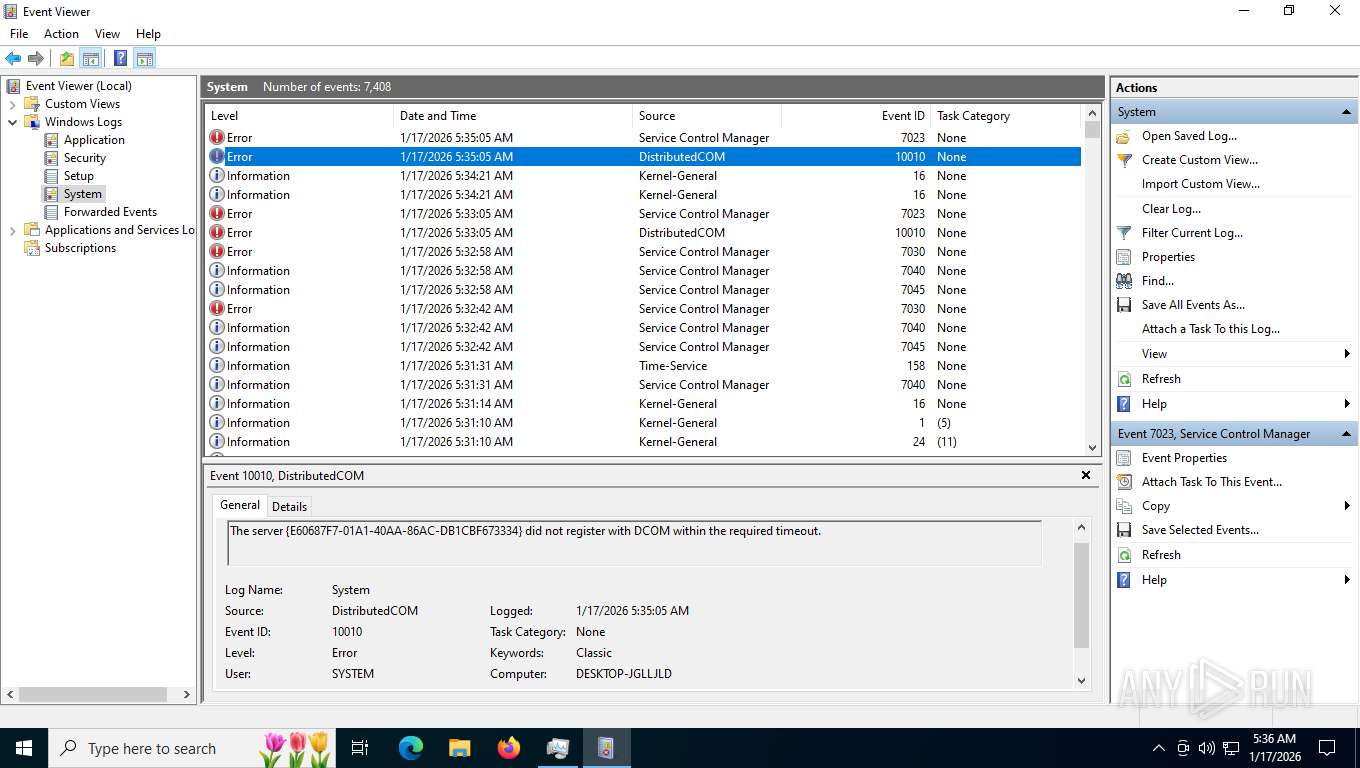Image resolution: width=1360 pixels, height=768 pixels.
Task: Expand Applications and Services Logs node
Action: [x=12, y=230]
